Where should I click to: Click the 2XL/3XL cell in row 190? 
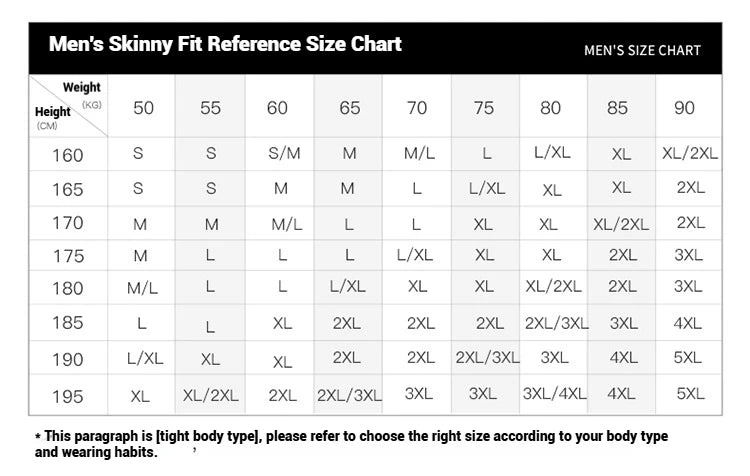pyautogui.click(x=487, y=357)
